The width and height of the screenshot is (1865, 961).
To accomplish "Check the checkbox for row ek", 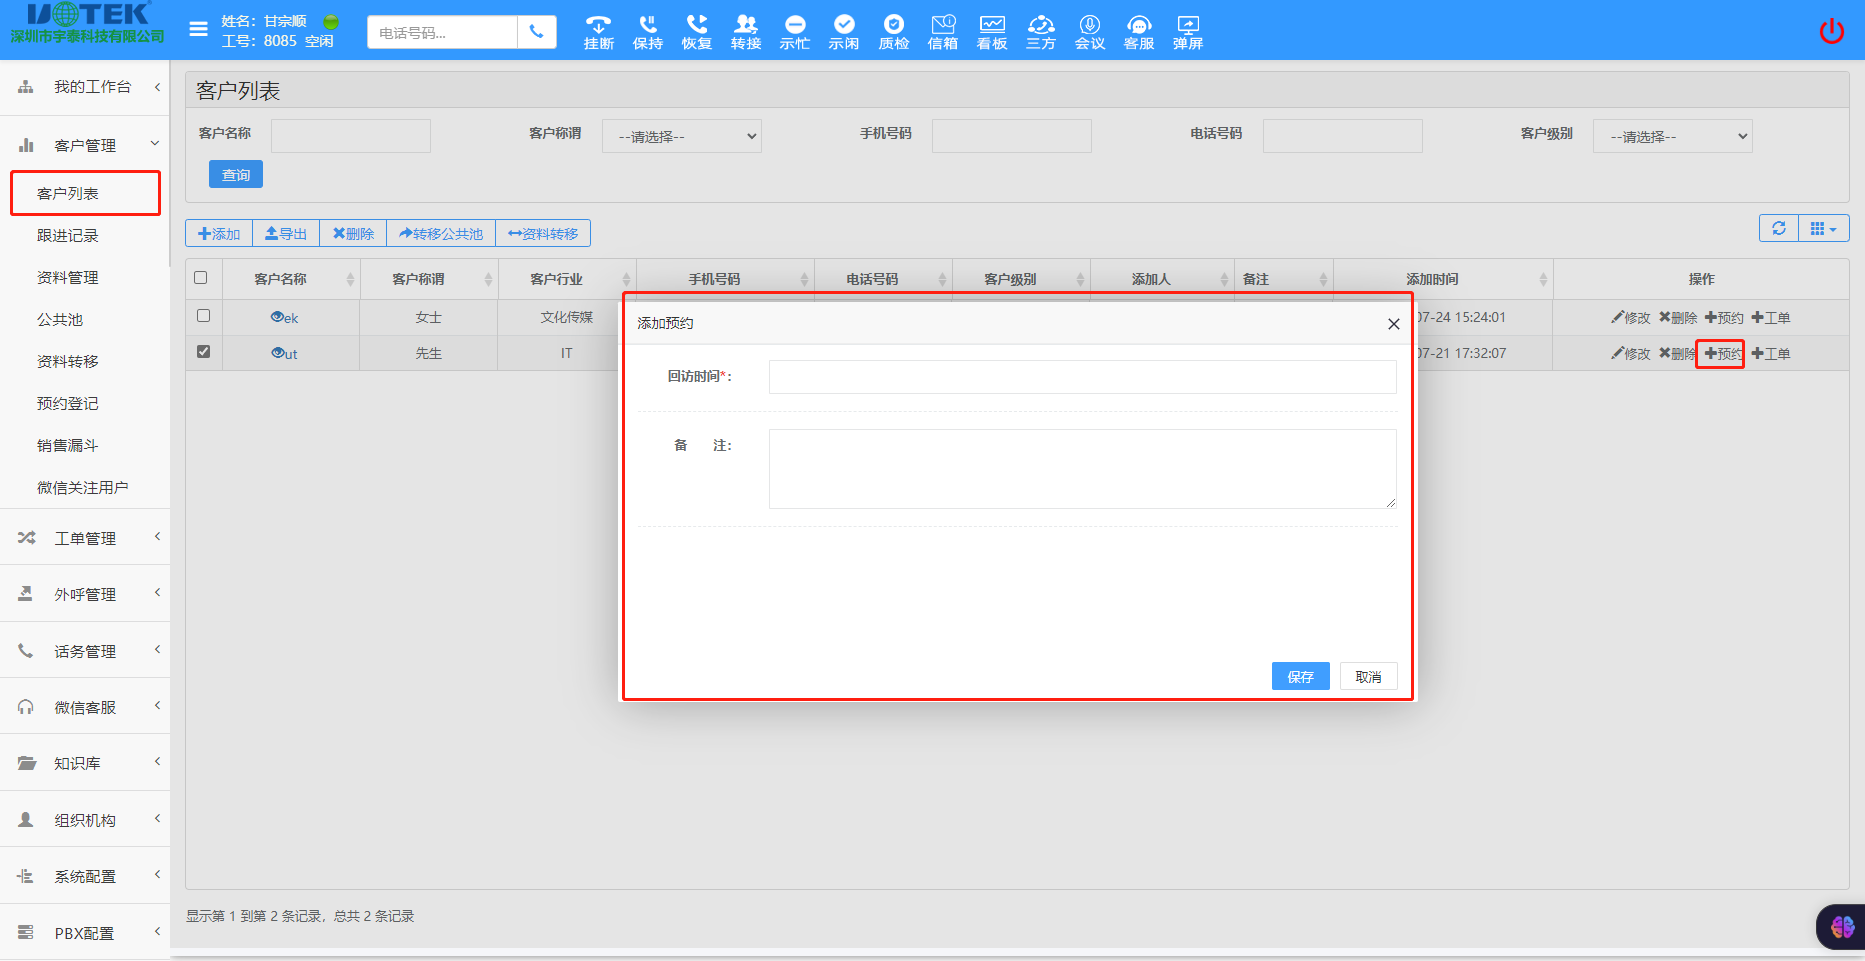I will pos(203,316).
